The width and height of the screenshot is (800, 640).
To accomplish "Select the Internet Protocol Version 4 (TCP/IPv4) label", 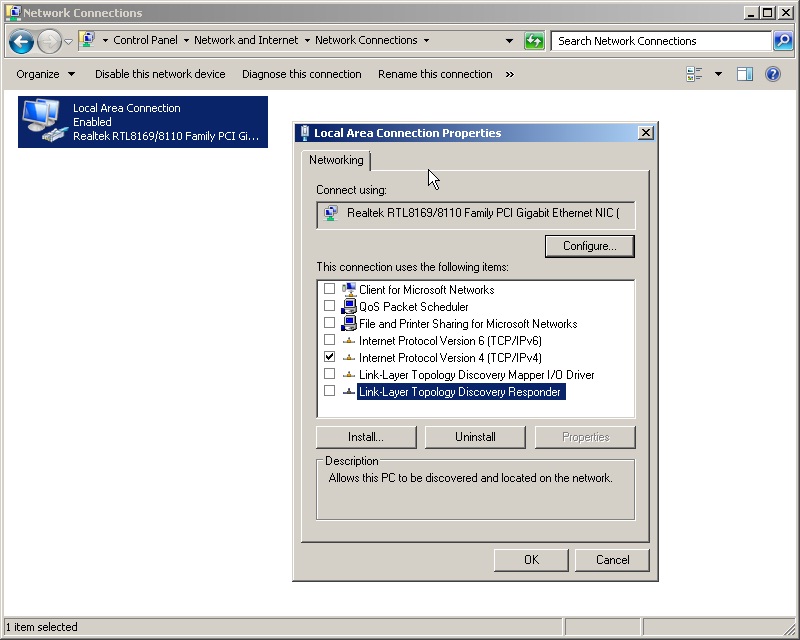I will pyautogui.click(x=450, y=358).
